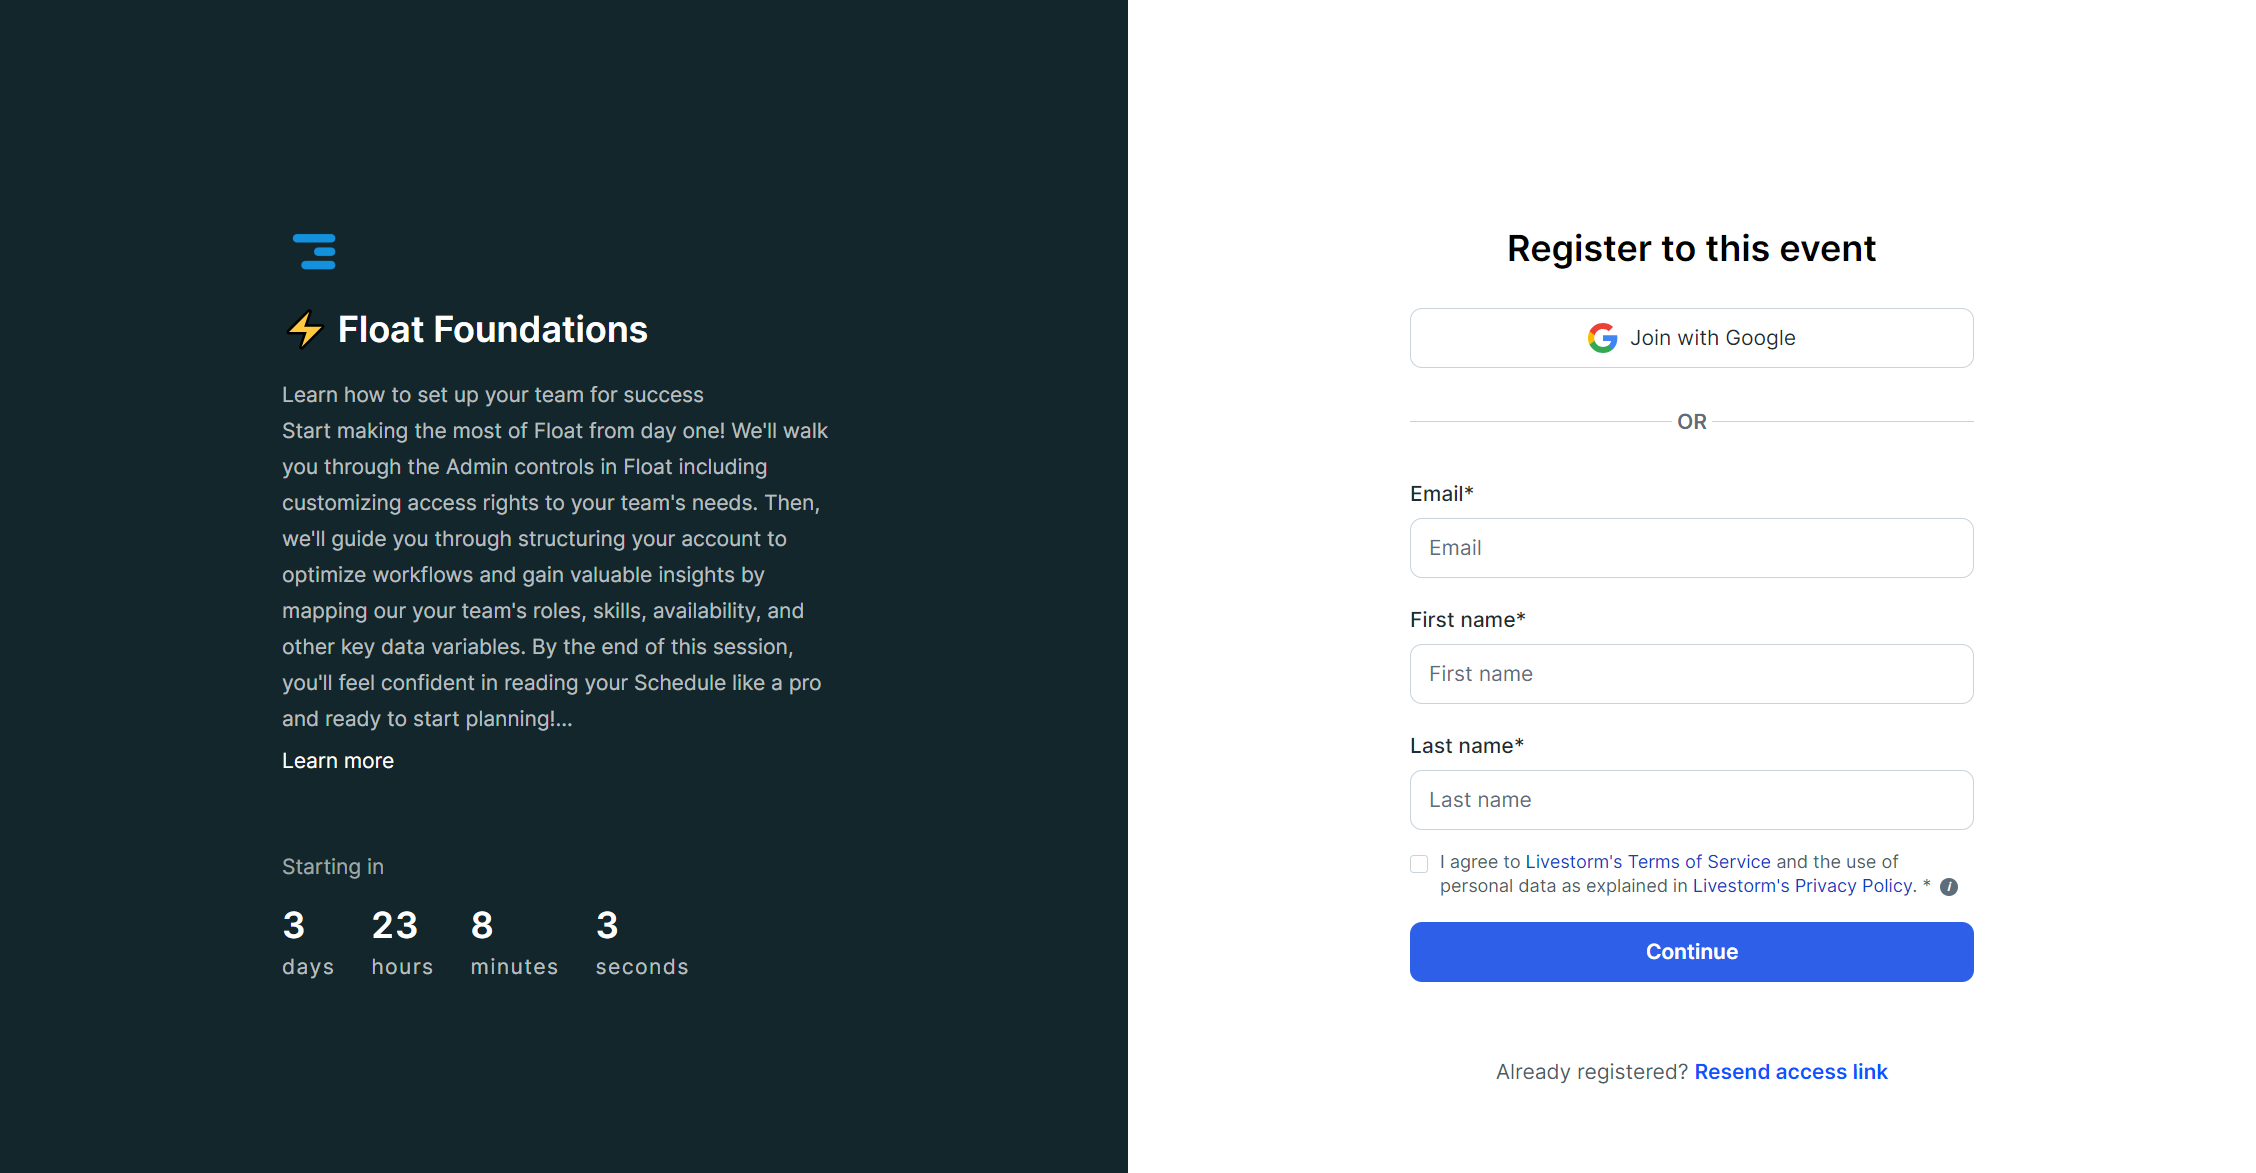The height and width of the screenshot is (1173, 2256).
Task: Focus the First name input field
Action: pyautogui.click(x=1691, y=674)
